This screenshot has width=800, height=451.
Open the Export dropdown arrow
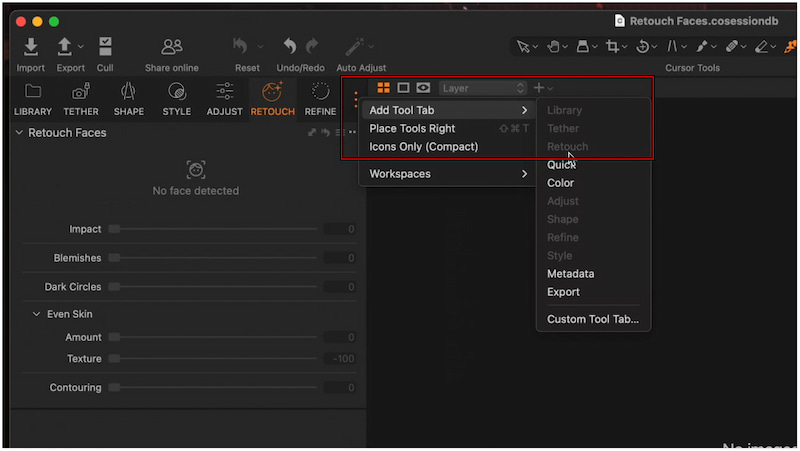81,46
